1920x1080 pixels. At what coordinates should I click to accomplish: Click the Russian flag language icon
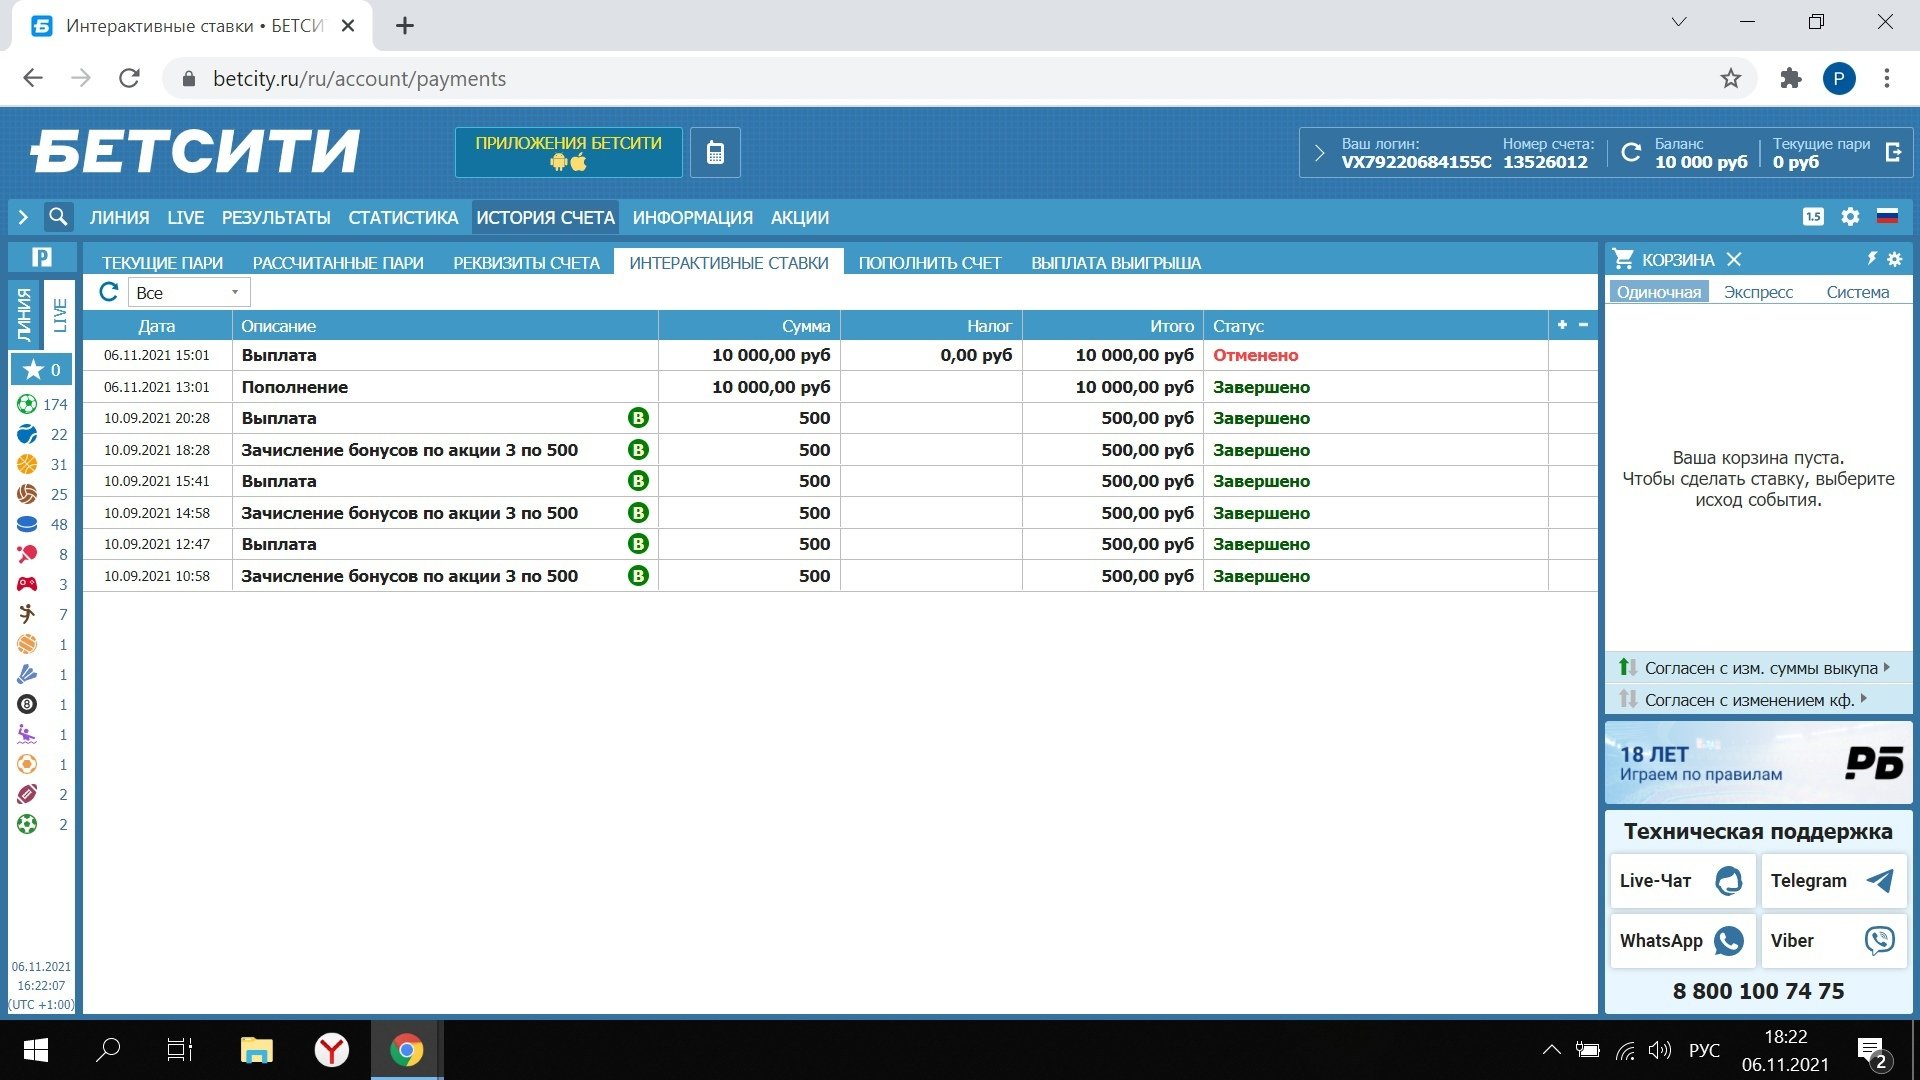click(1887, 217)
